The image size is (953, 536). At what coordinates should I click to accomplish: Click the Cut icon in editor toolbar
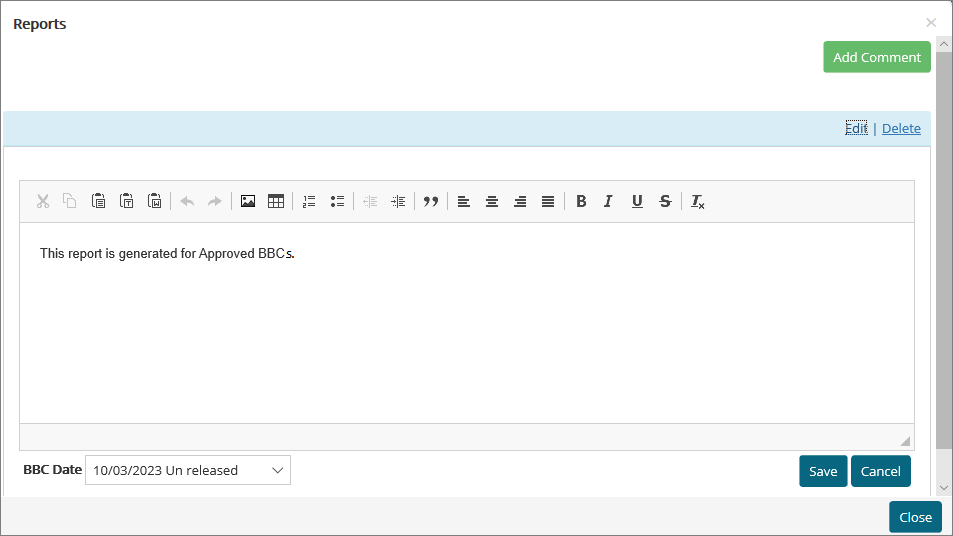[42, 201]
